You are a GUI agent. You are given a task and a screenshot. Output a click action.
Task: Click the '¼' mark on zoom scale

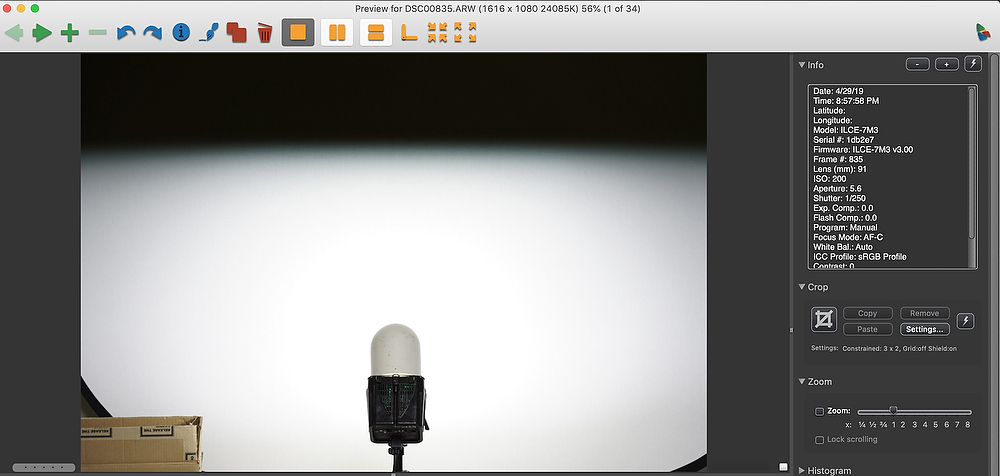coord(862,424)
